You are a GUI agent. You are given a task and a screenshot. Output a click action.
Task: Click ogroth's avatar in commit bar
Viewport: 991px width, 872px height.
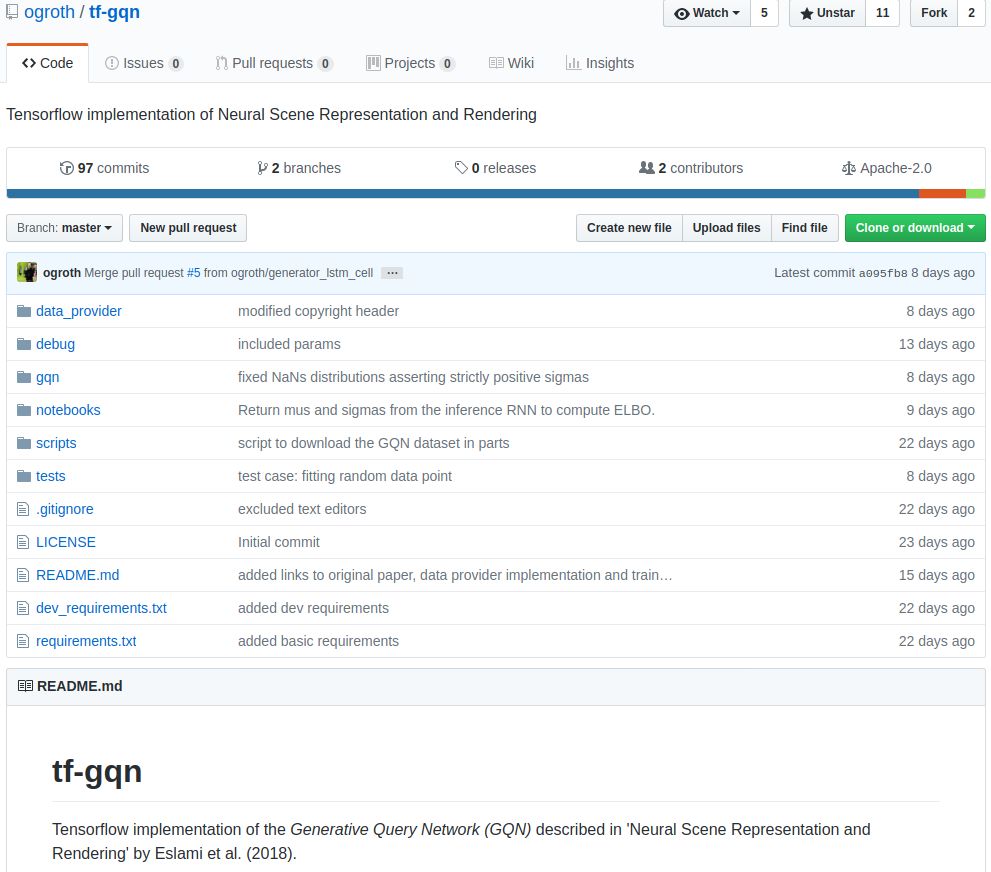27,272
